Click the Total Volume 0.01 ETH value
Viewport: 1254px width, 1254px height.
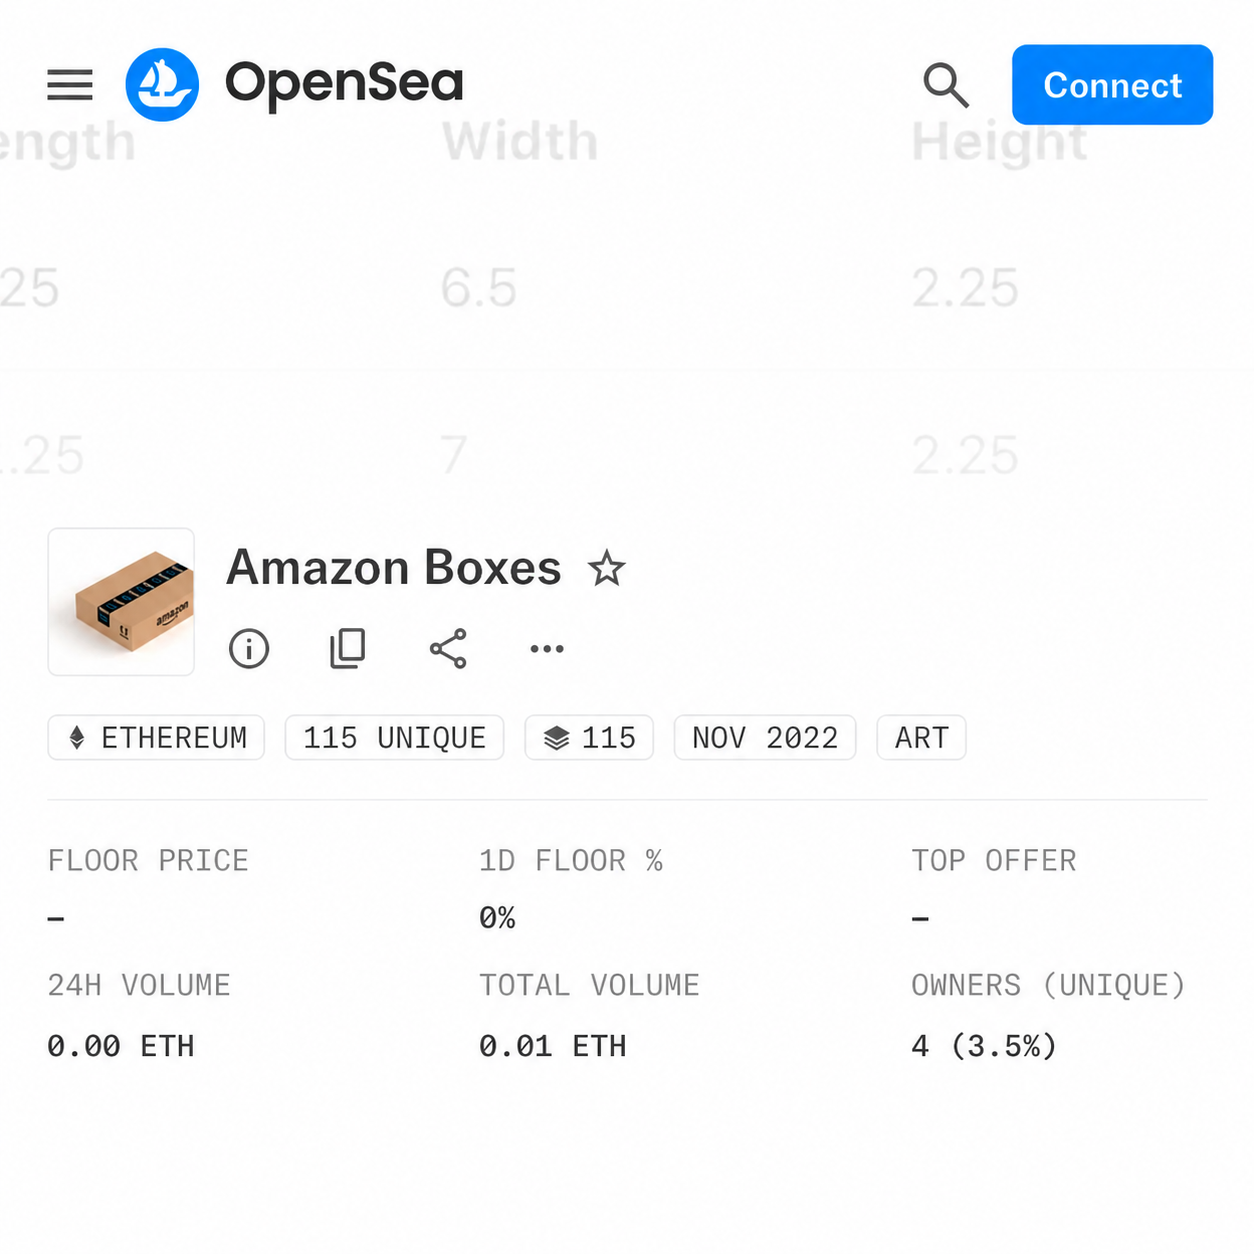(553, 1046)
